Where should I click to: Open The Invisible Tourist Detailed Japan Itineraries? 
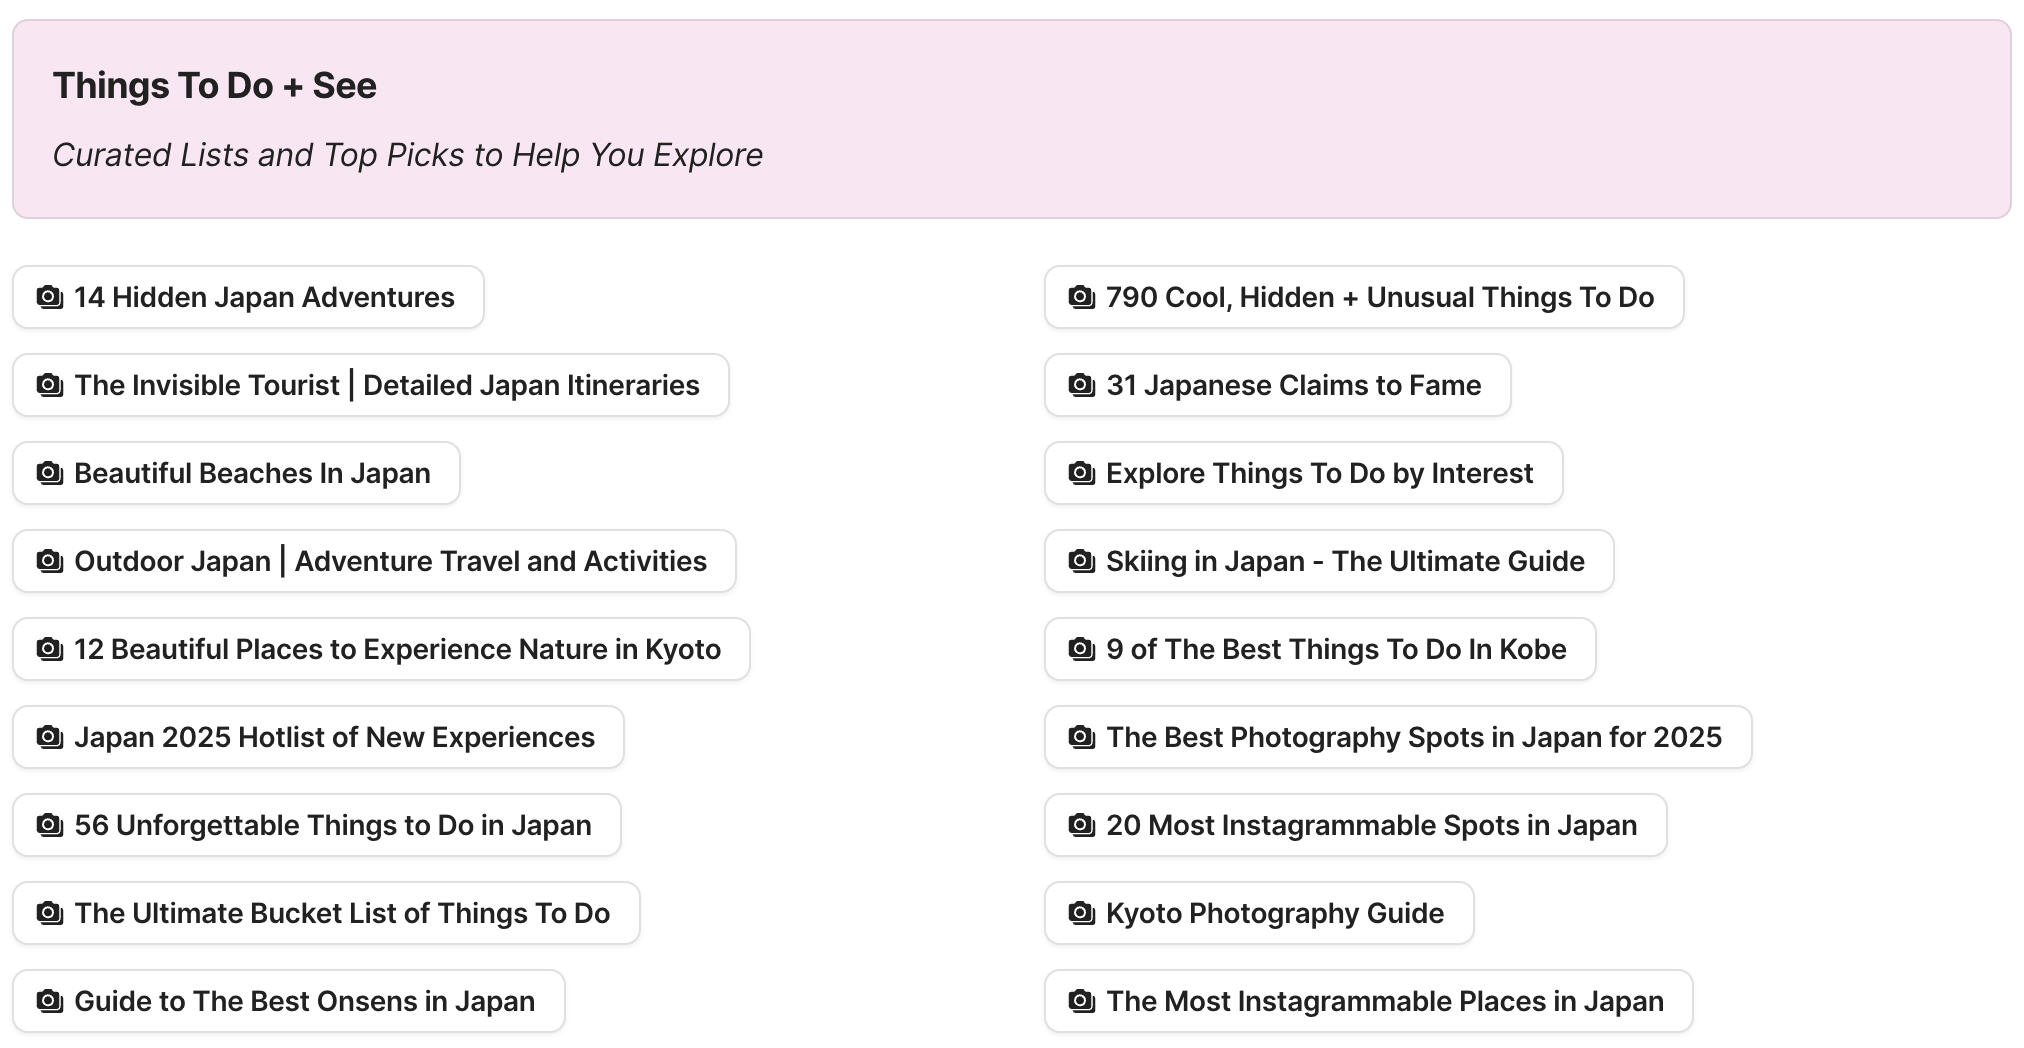click(370, 385)
